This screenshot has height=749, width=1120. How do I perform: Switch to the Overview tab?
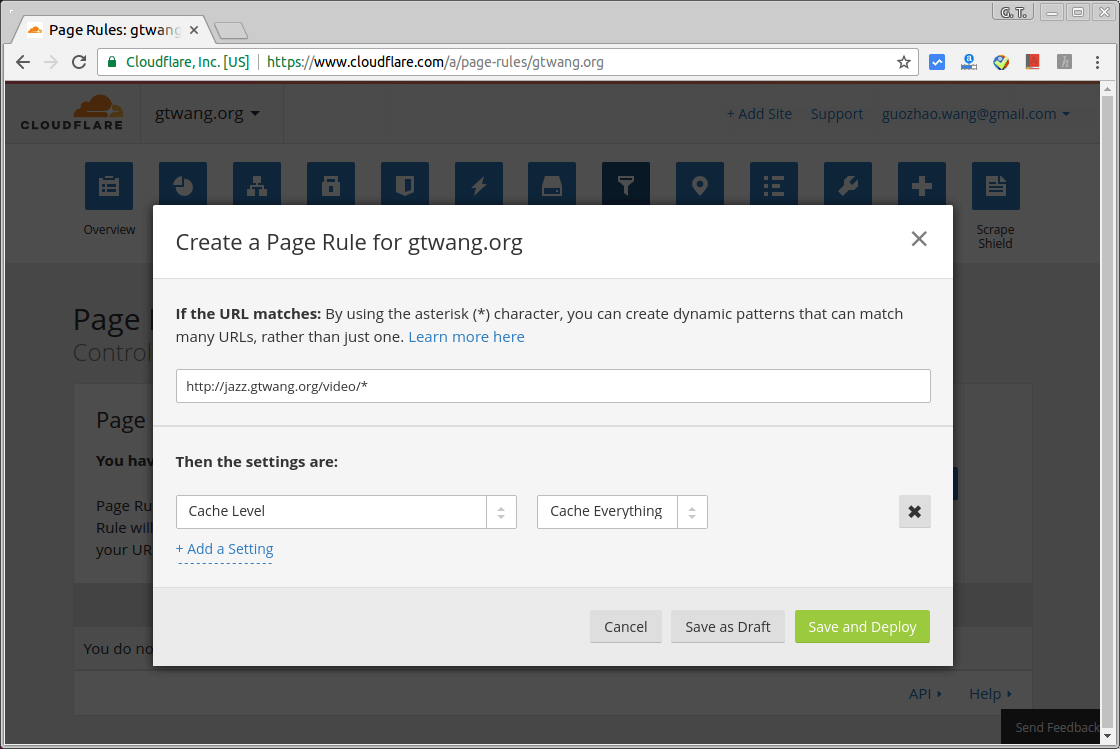109,186
